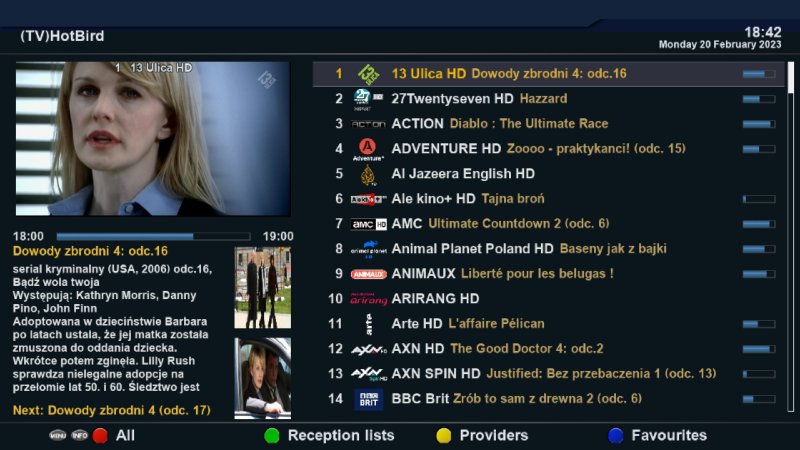Click the ANIMAUX channel logo
The image size is (800, 450).
(368, 274)
